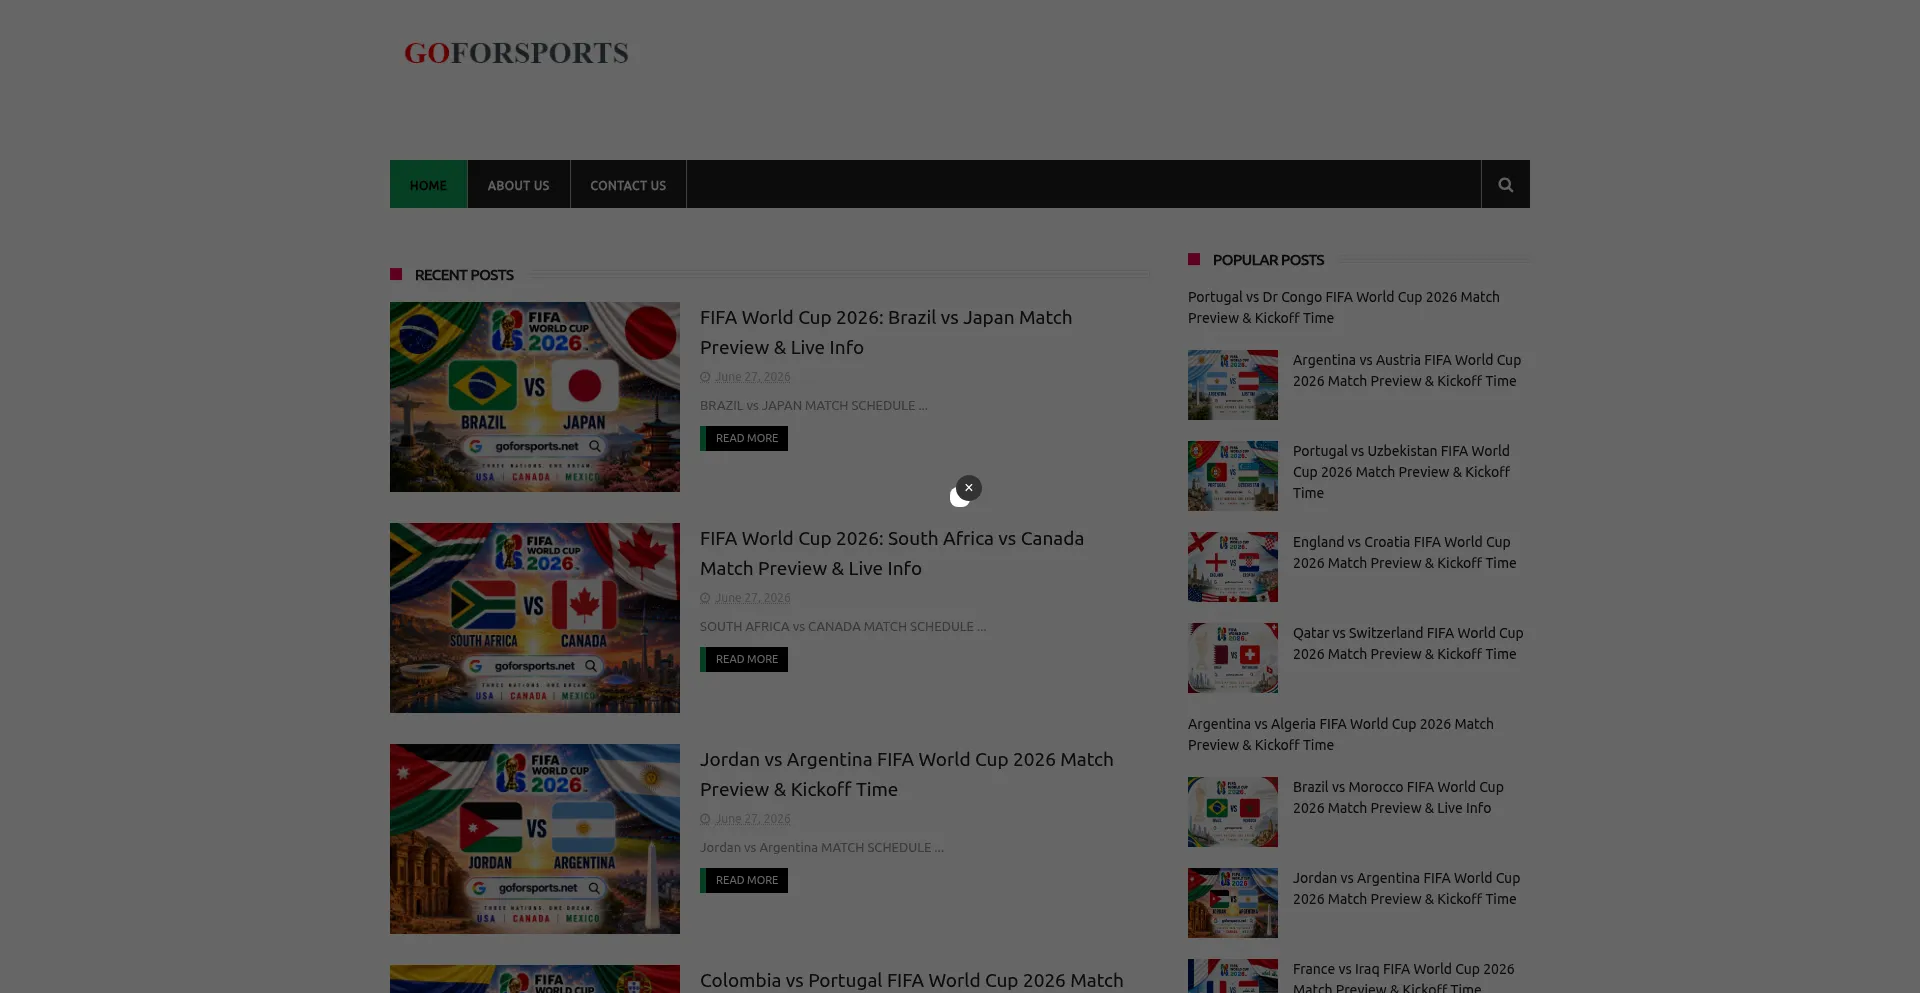Viewport: 1920px width, 993px height.
Task: Open Qatar vs Switzerland popular post link
Action: [x=1408, y=643]
